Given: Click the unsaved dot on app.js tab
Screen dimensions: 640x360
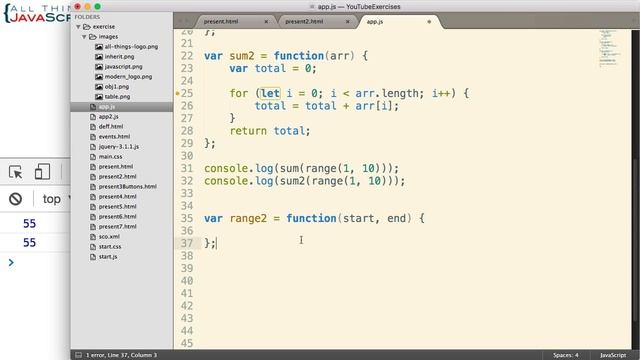Looking at the screenshot, I should [x=429, y=22].
